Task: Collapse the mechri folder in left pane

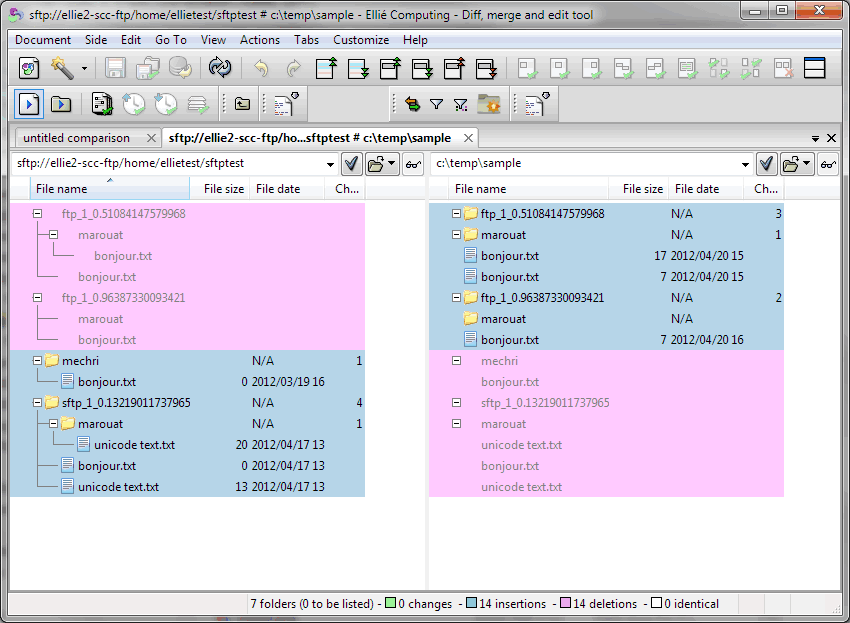Action: (37, 361)
